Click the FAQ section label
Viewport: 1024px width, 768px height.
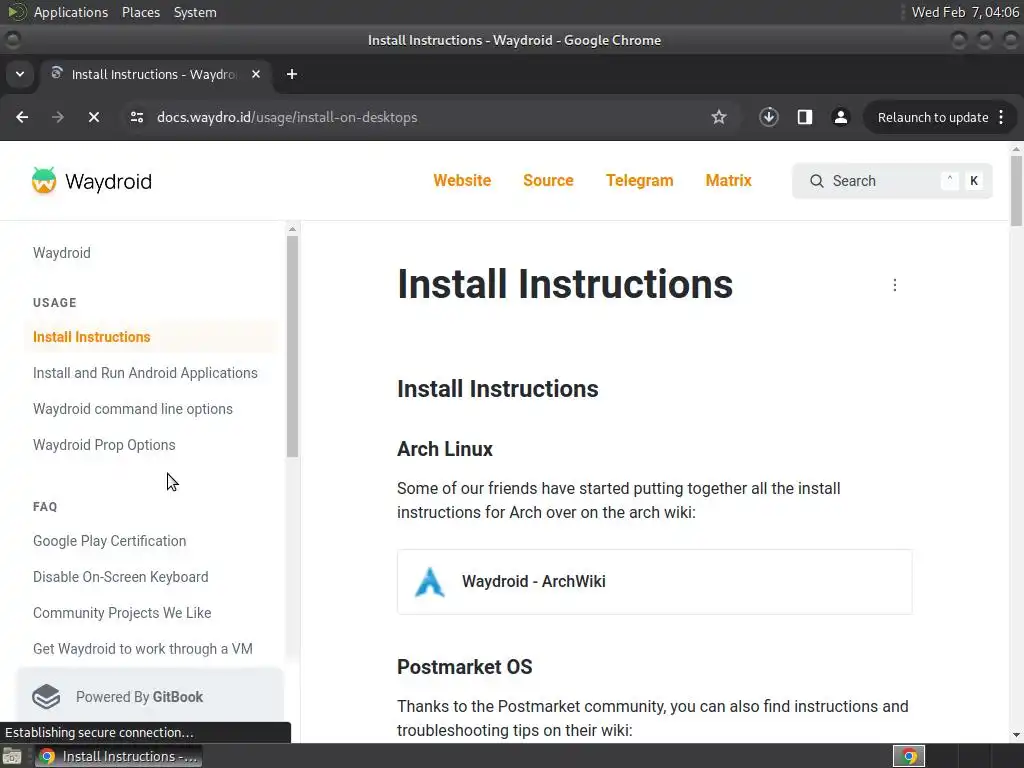(x=45, y=507)
